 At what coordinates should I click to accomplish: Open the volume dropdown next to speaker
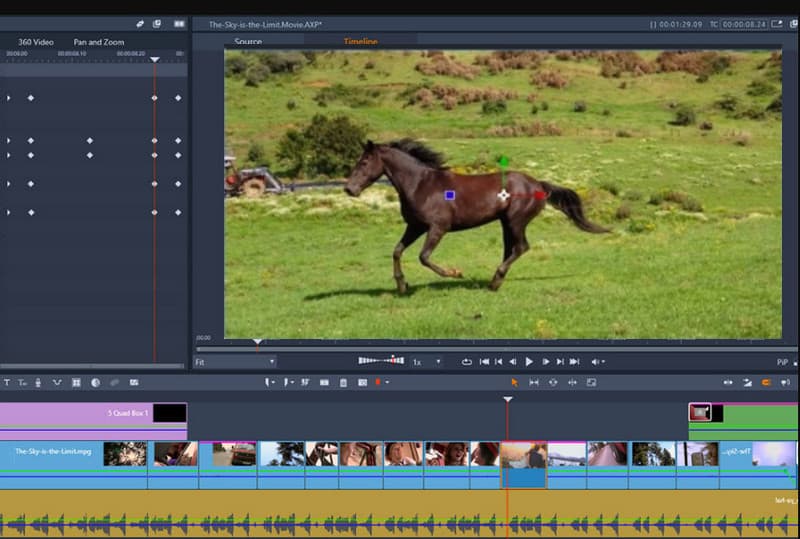(x=604, y=362)
